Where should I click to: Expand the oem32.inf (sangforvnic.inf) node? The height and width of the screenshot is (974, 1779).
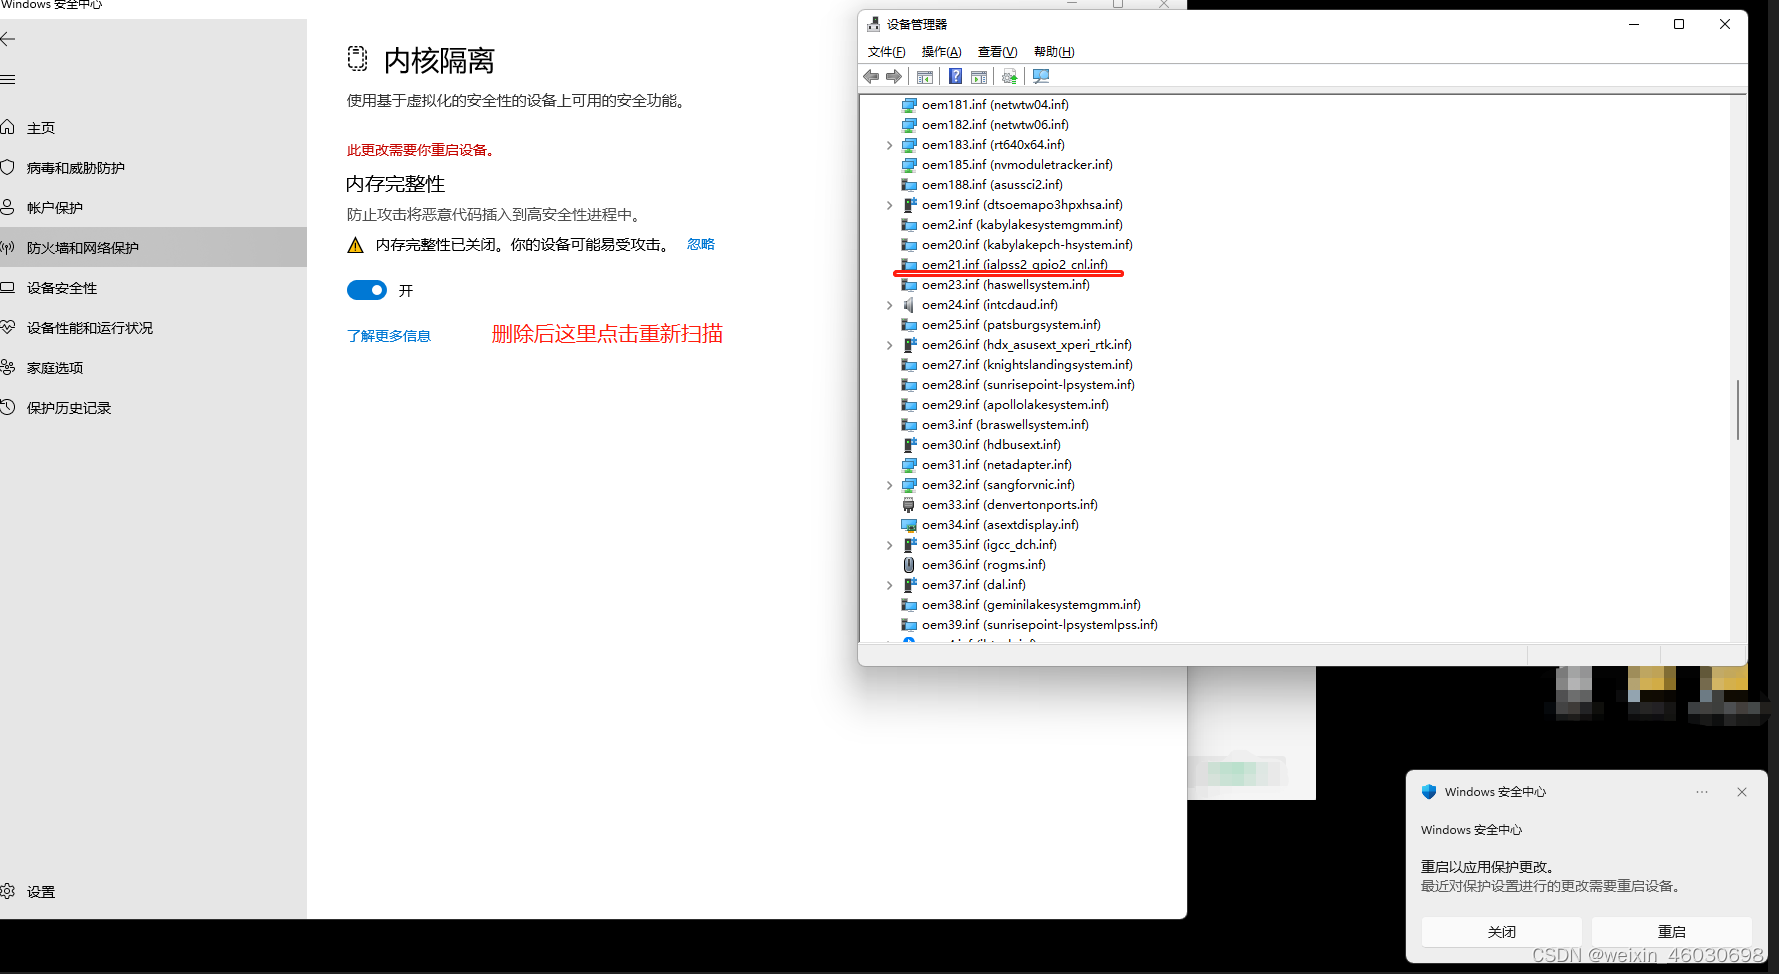point(889,485)
